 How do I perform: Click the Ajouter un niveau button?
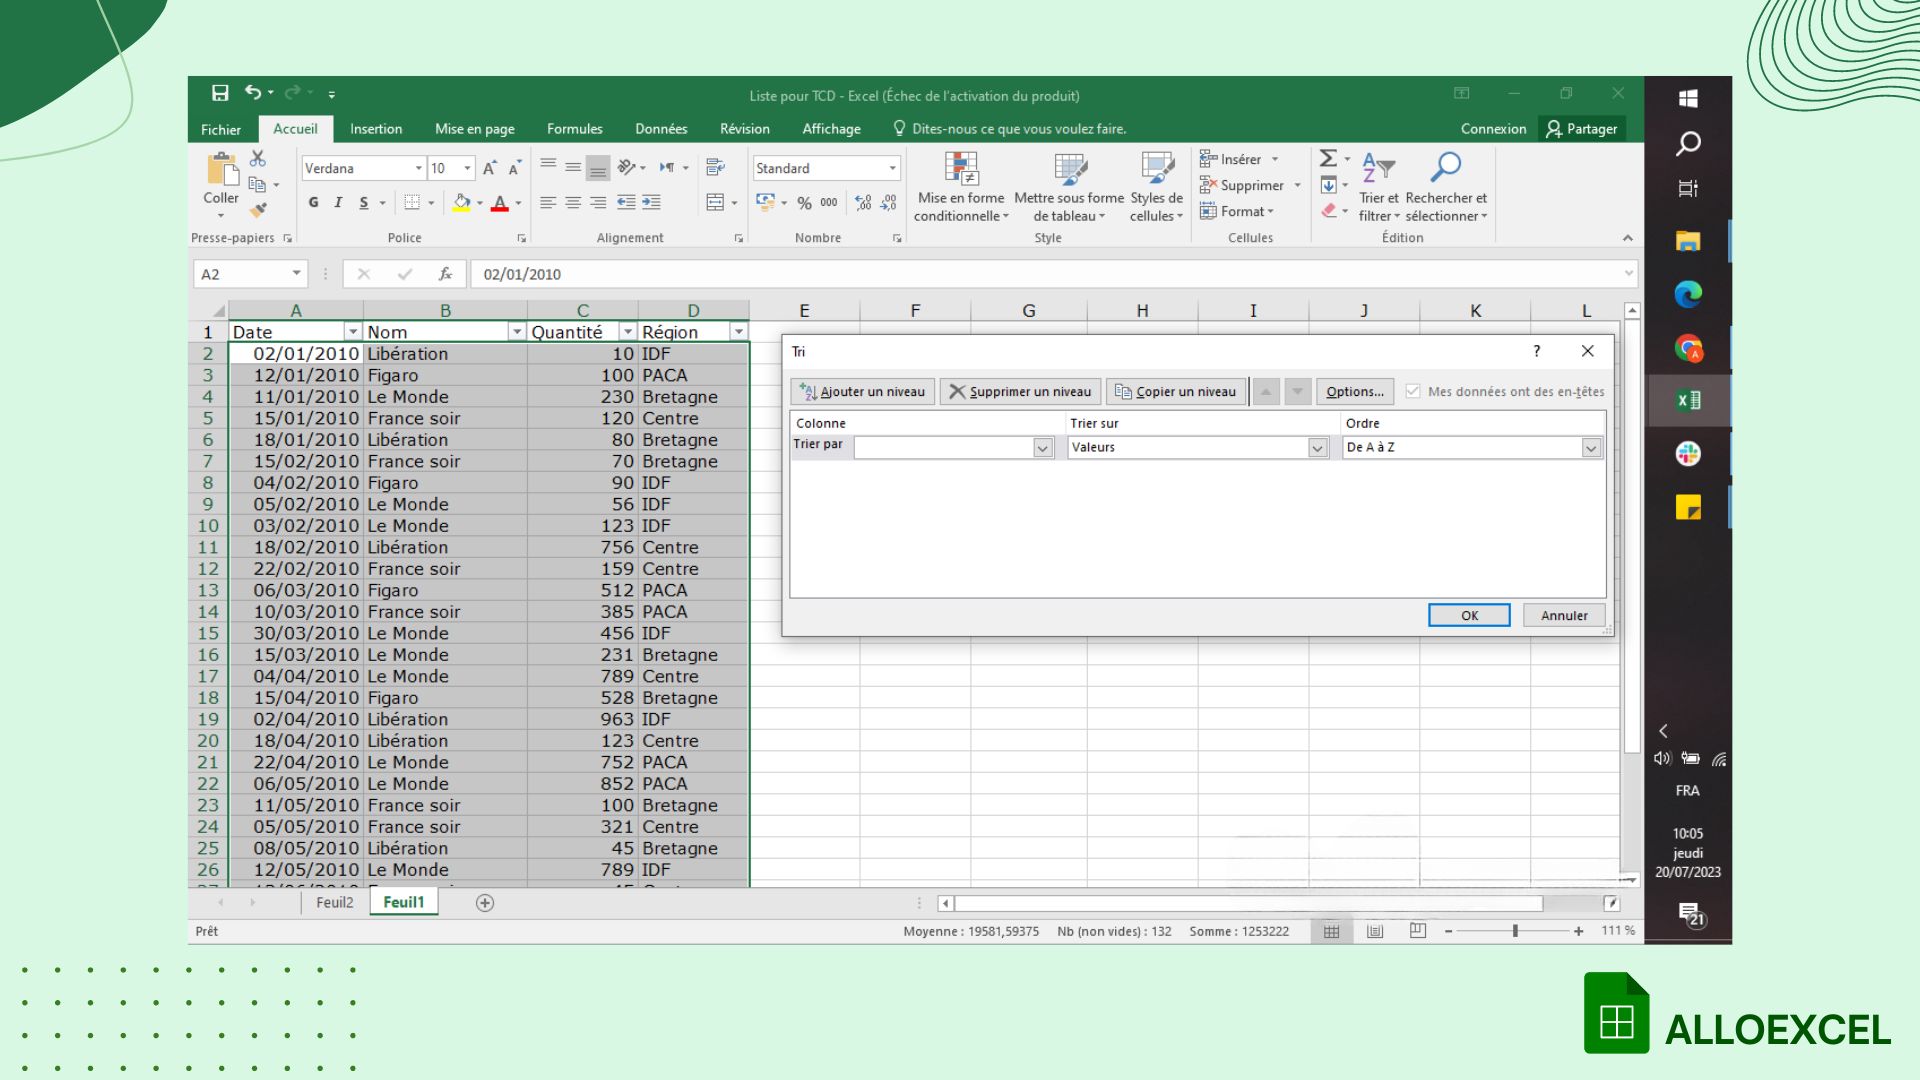(862, 390)
